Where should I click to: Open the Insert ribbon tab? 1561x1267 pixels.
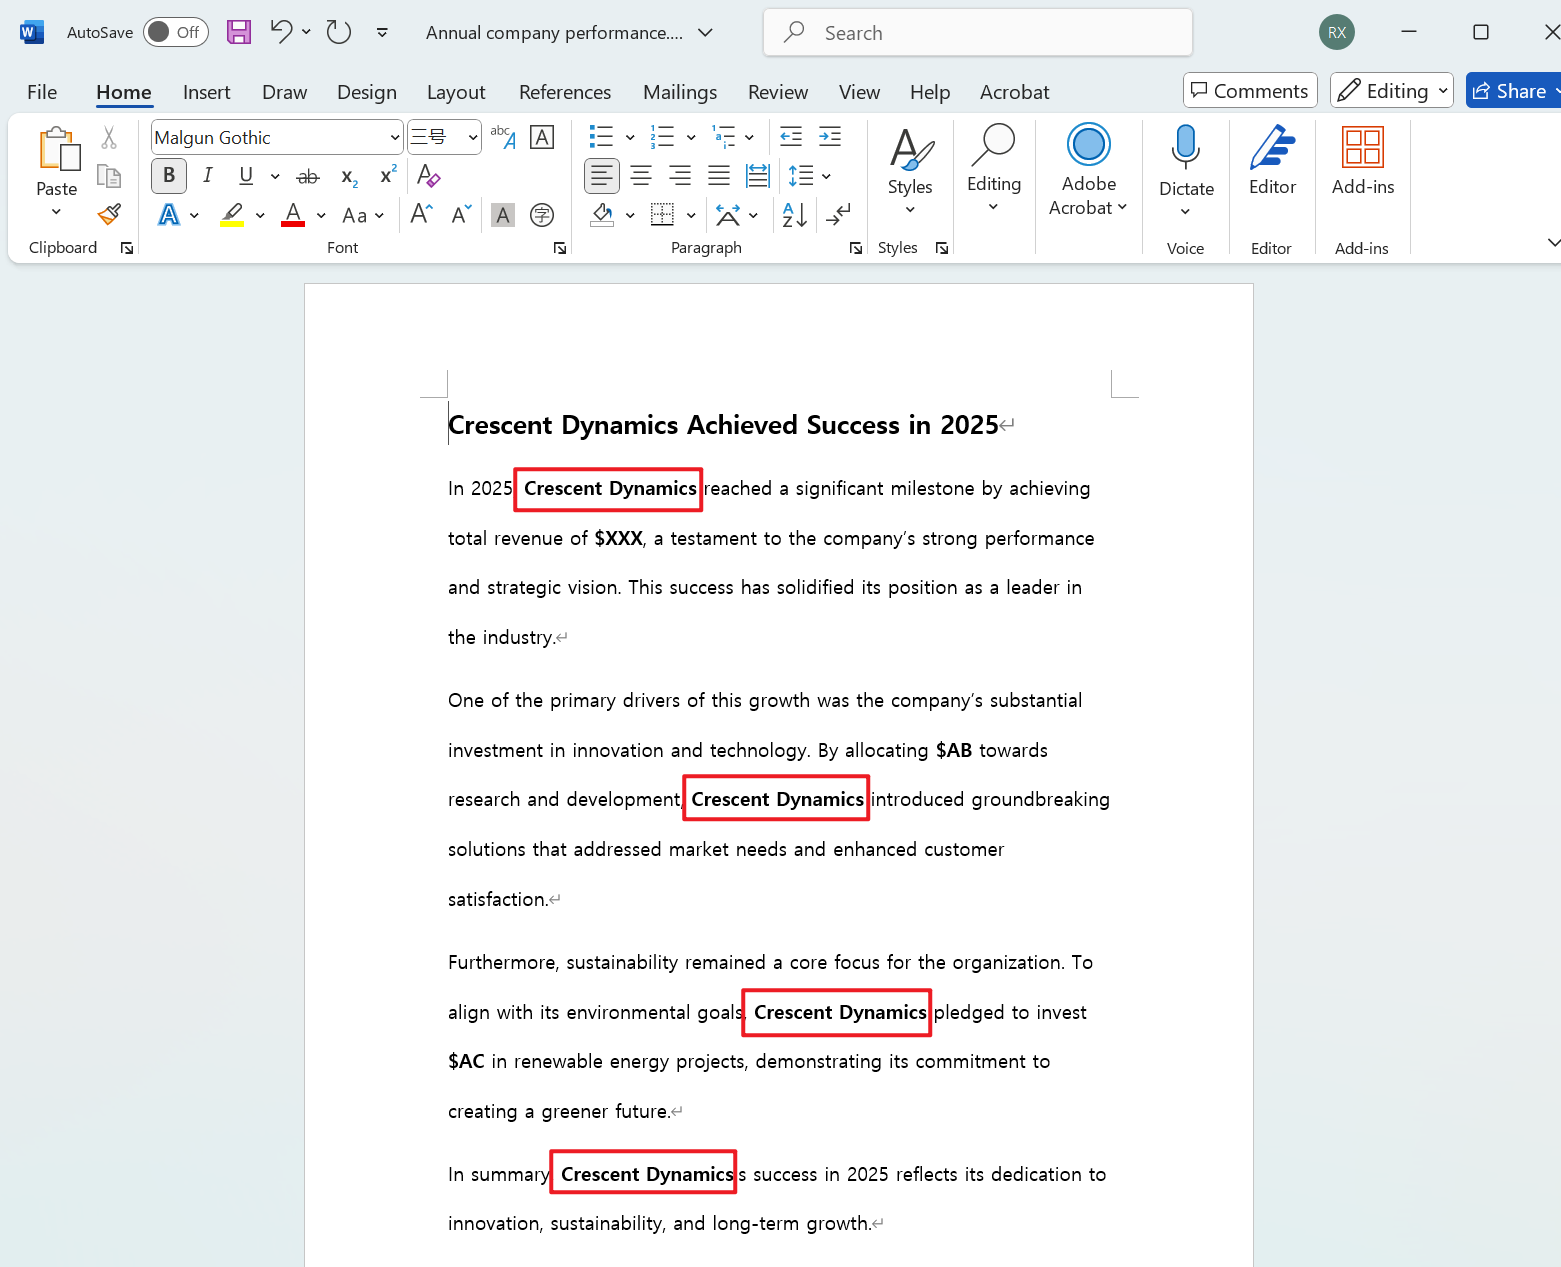pos(206,92)
